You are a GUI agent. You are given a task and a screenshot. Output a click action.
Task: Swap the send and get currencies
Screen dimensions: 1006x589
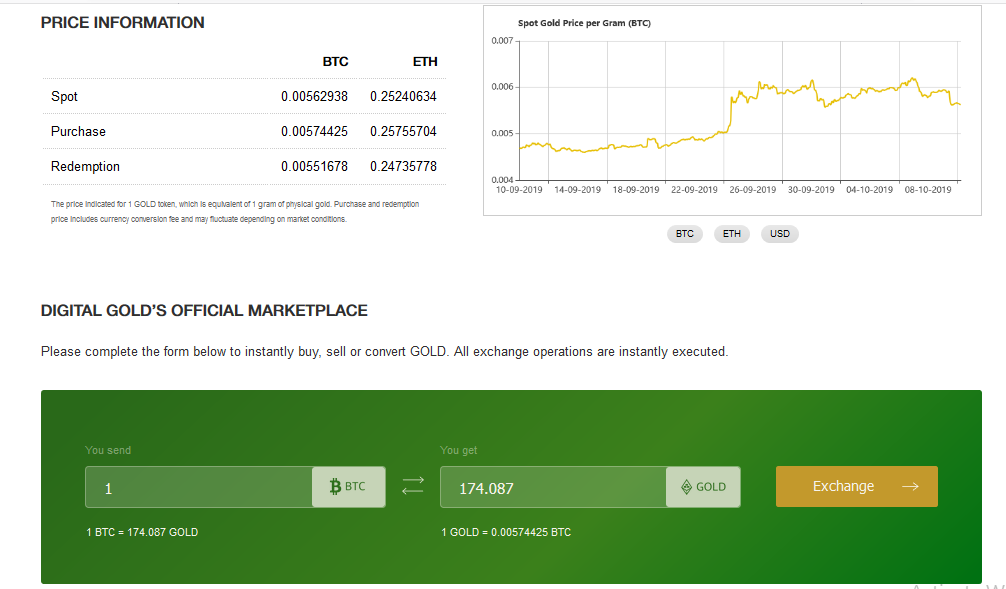[413, 486]
